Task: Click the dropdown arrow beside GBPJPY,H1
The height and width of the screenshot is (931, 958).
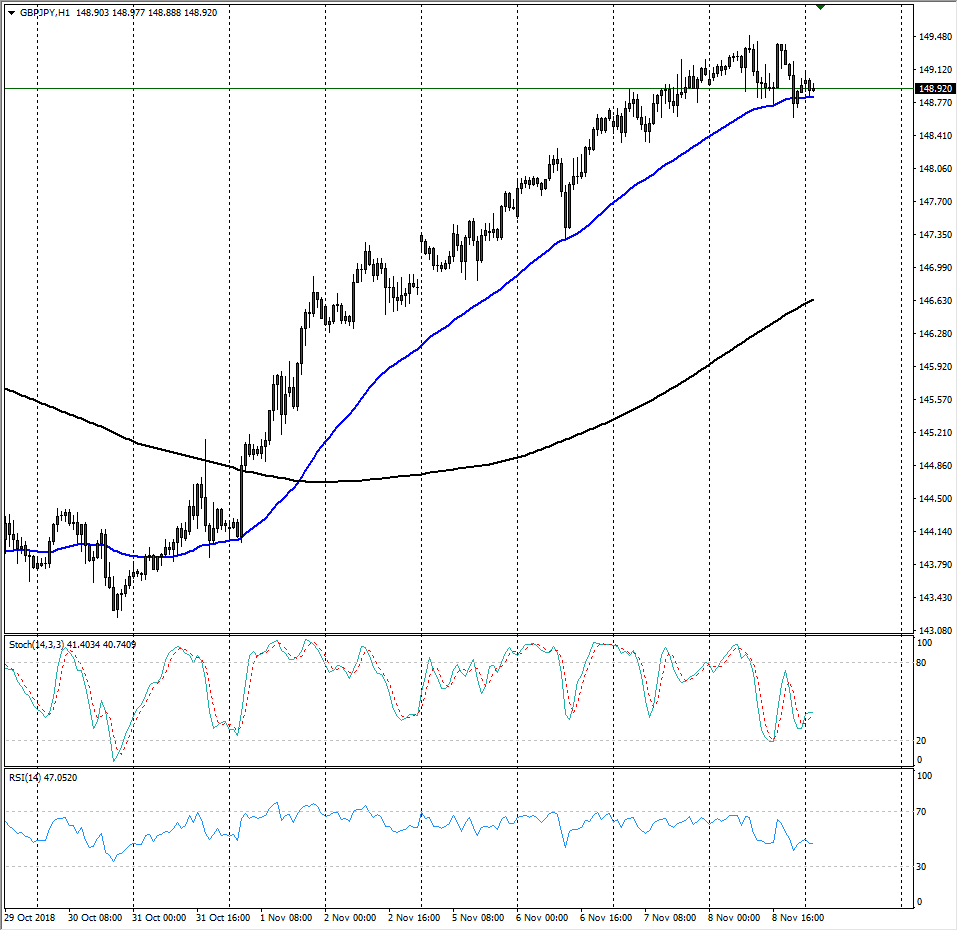Action: 10,13
